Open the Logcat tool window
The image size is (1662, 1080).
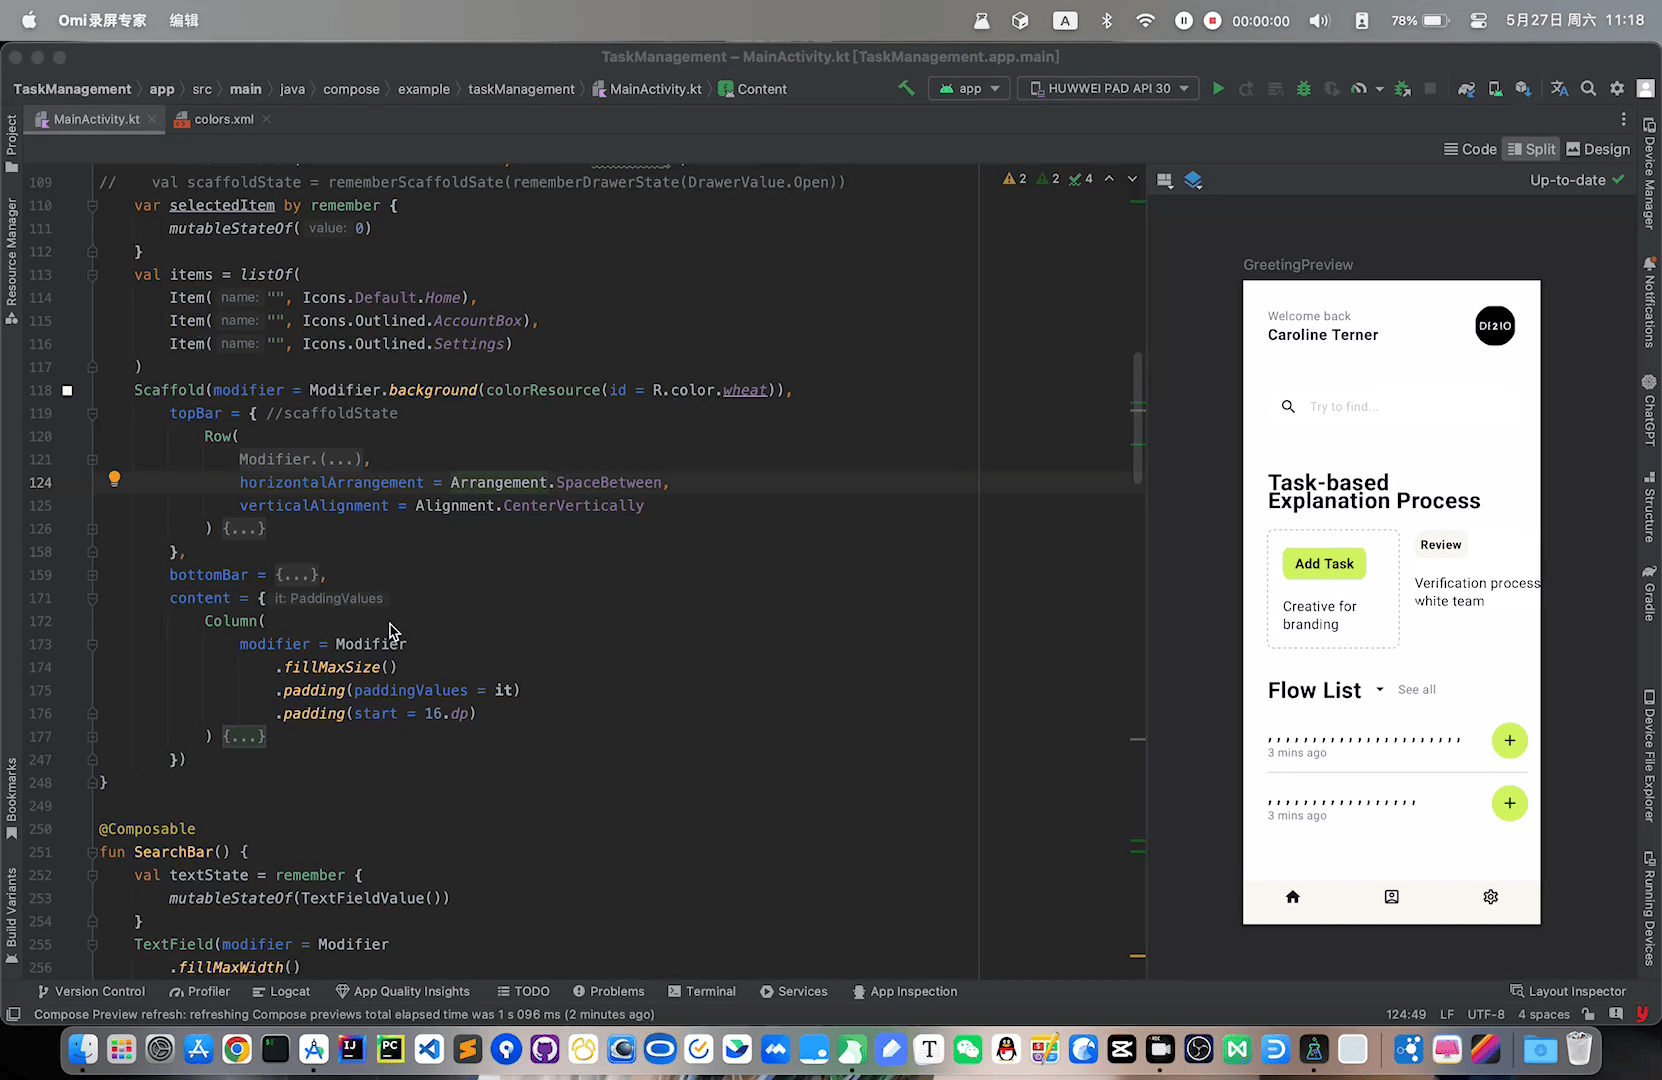point(281,992)
